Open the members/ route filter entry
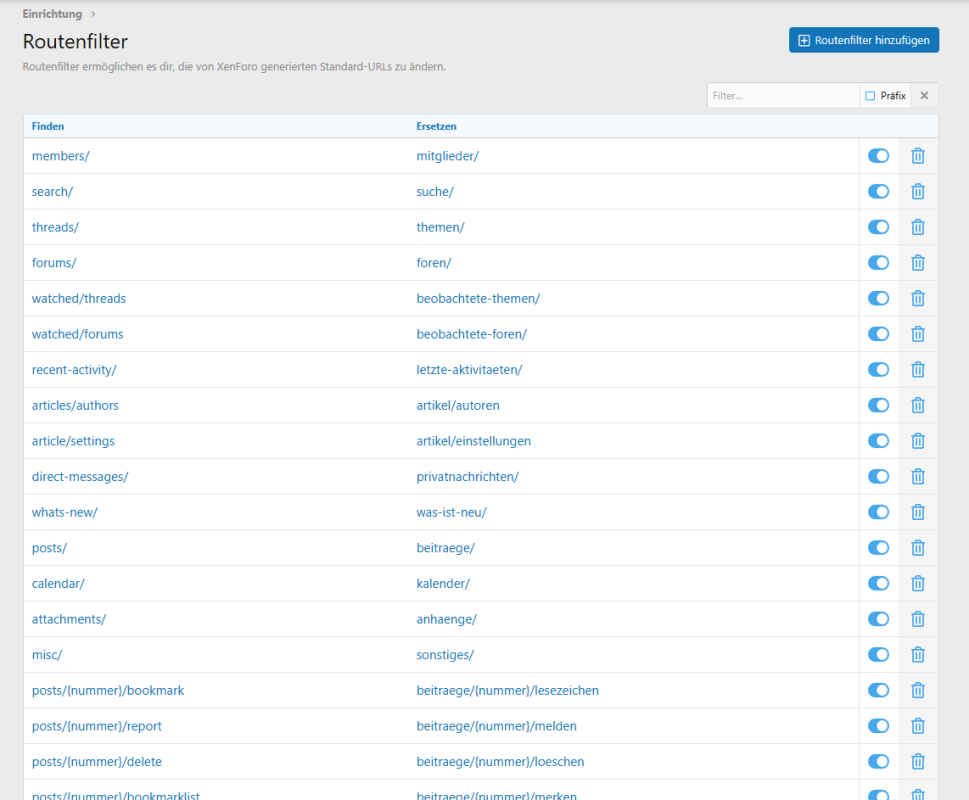The image size is (969, 800). tap(61, 156)
